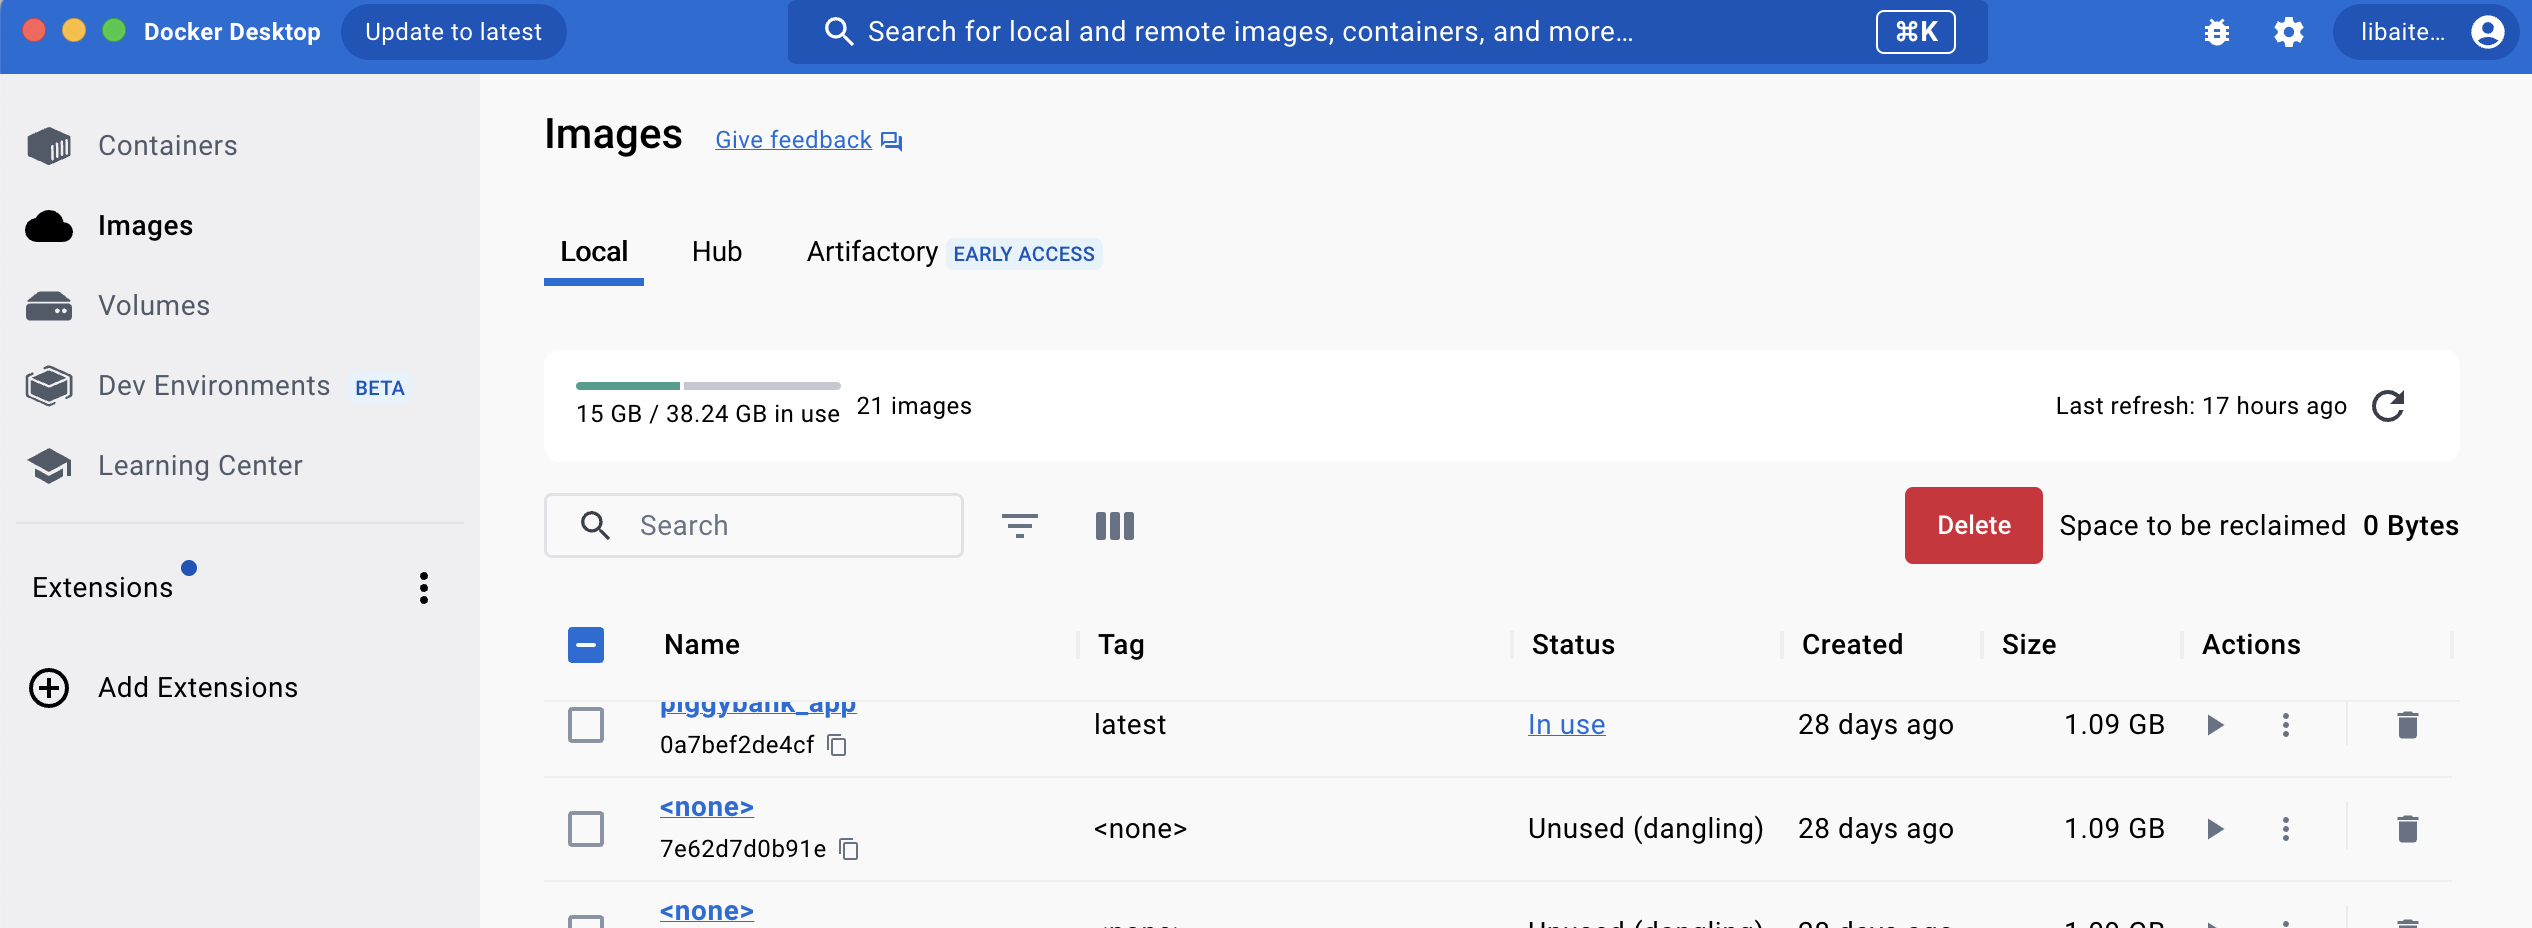Open the Extensions three-dot menu

click(x=424, y=588)
